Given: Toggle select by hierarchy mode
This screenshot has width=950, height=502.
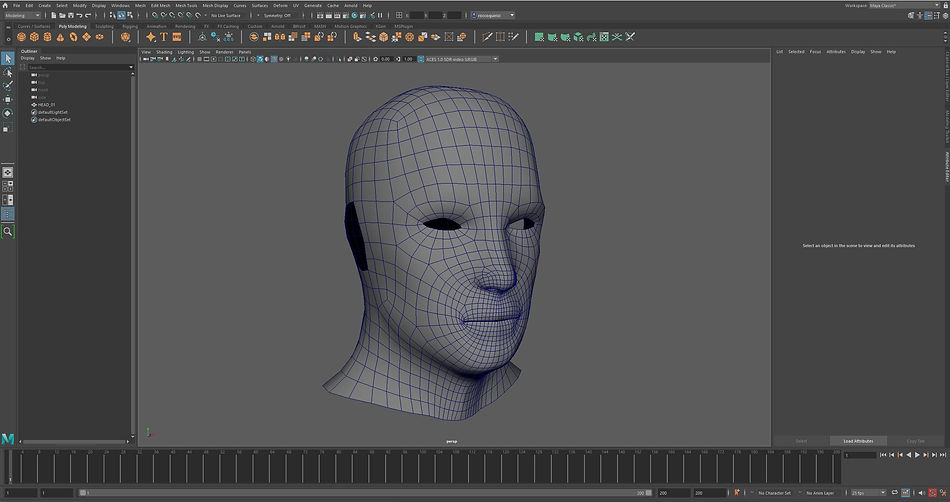Looking at the screenshot, I should point(113,15).
